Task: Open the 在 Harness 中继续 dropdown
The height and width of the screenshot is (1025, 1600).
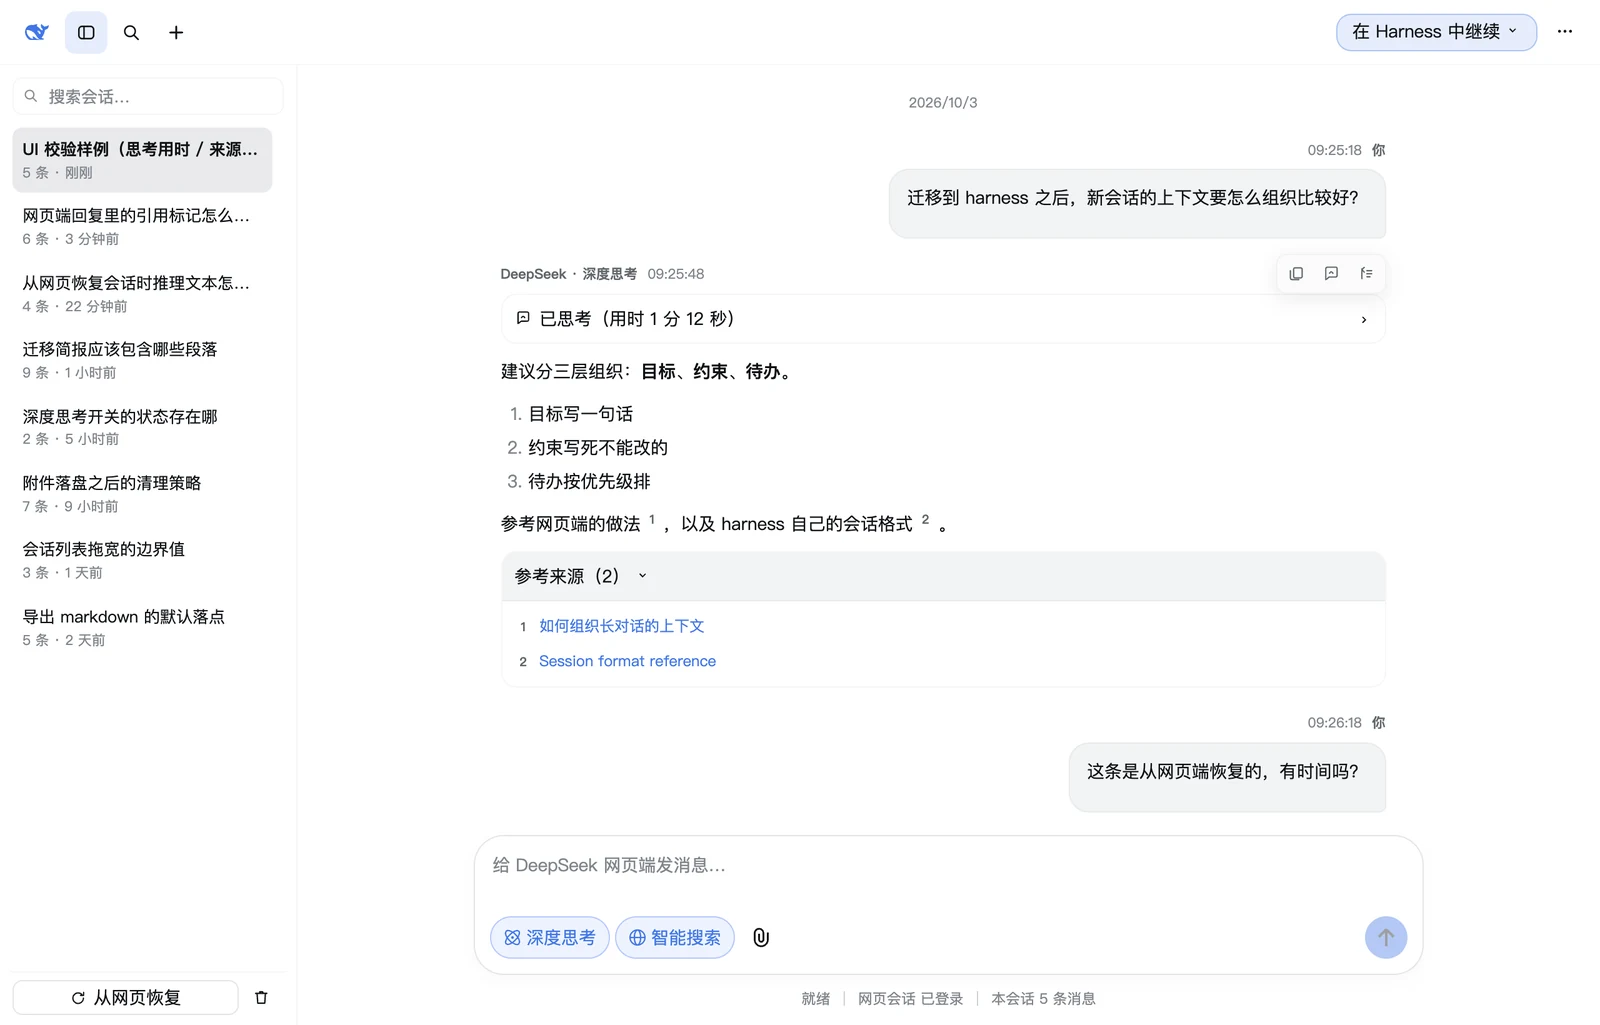Action: pos(1436,32)
